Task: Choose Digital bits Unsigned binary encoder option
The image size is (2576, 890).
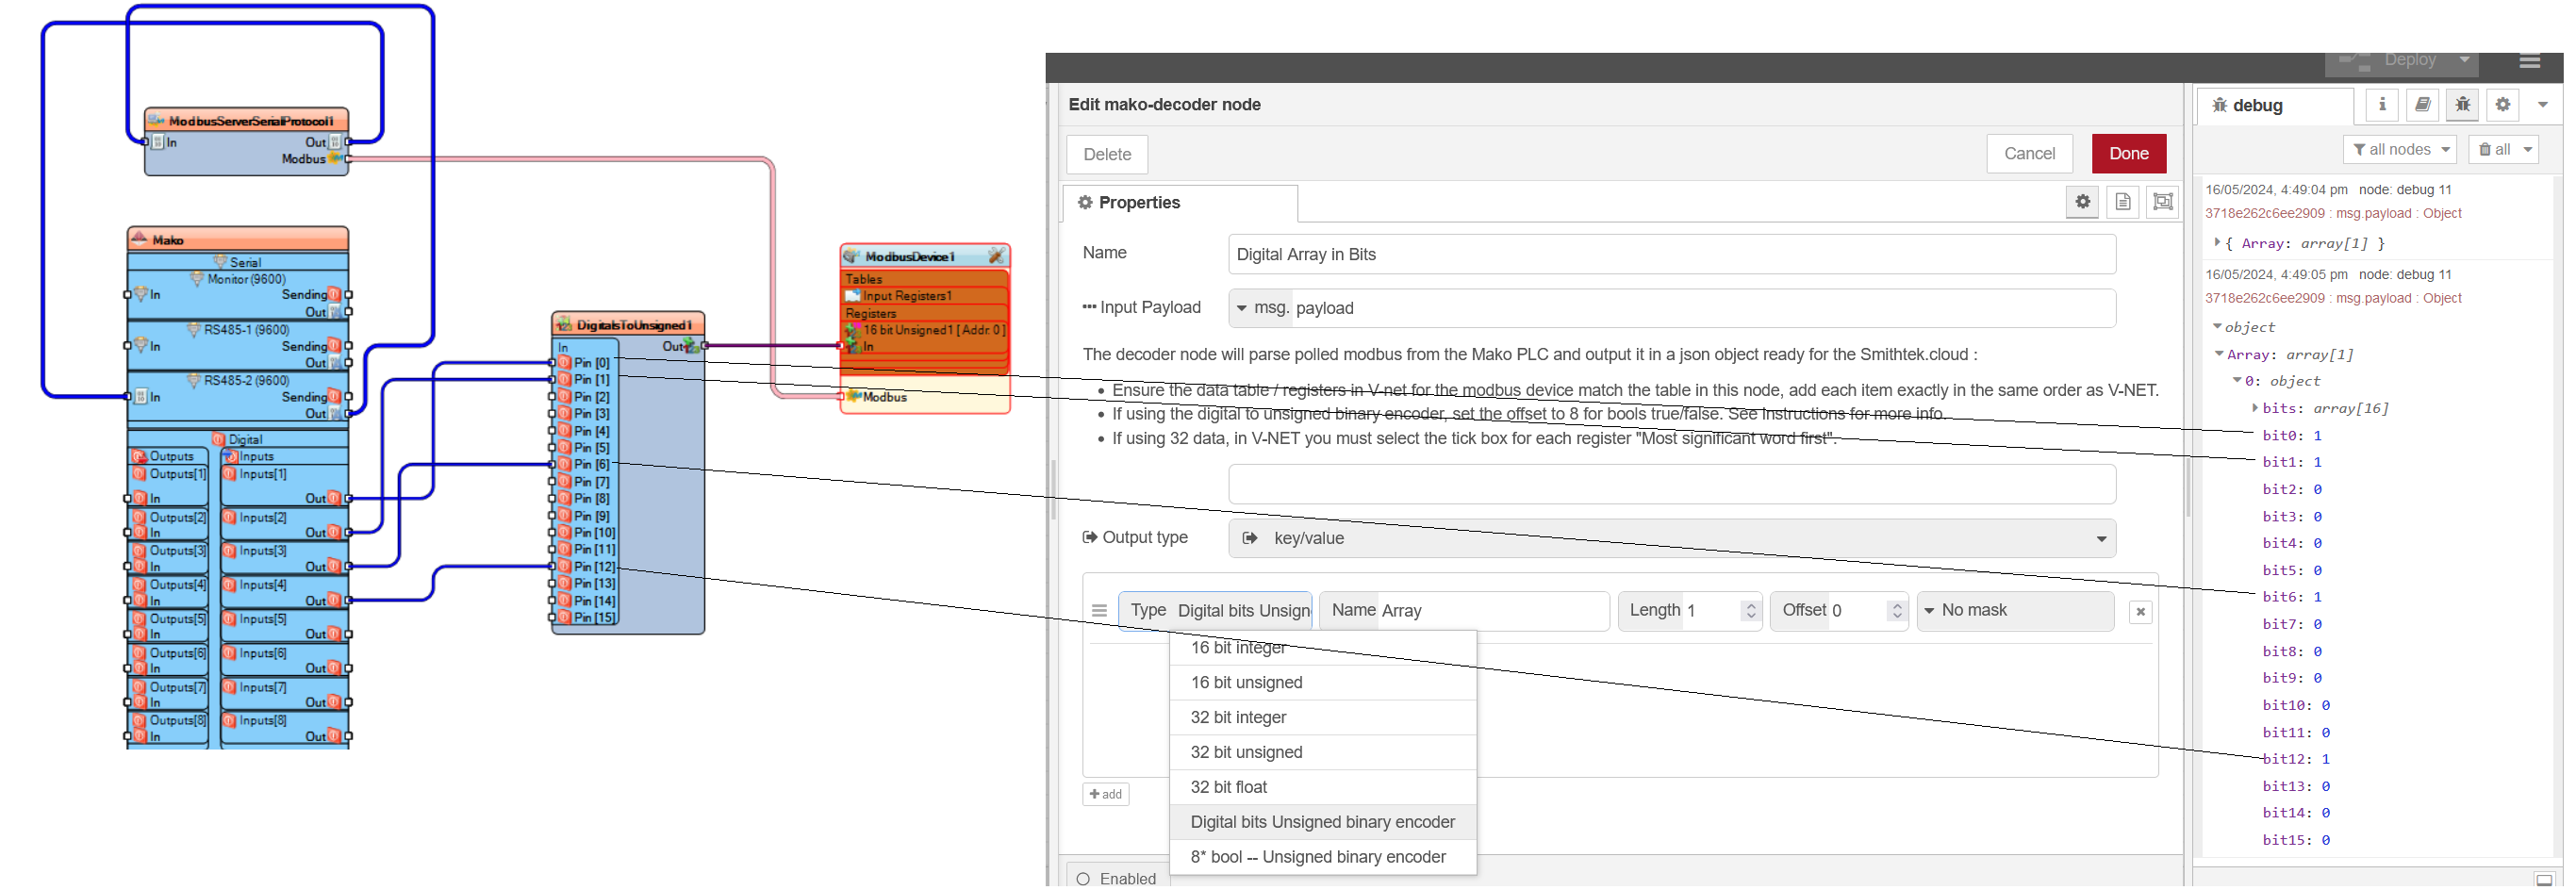Action: 1322,823
